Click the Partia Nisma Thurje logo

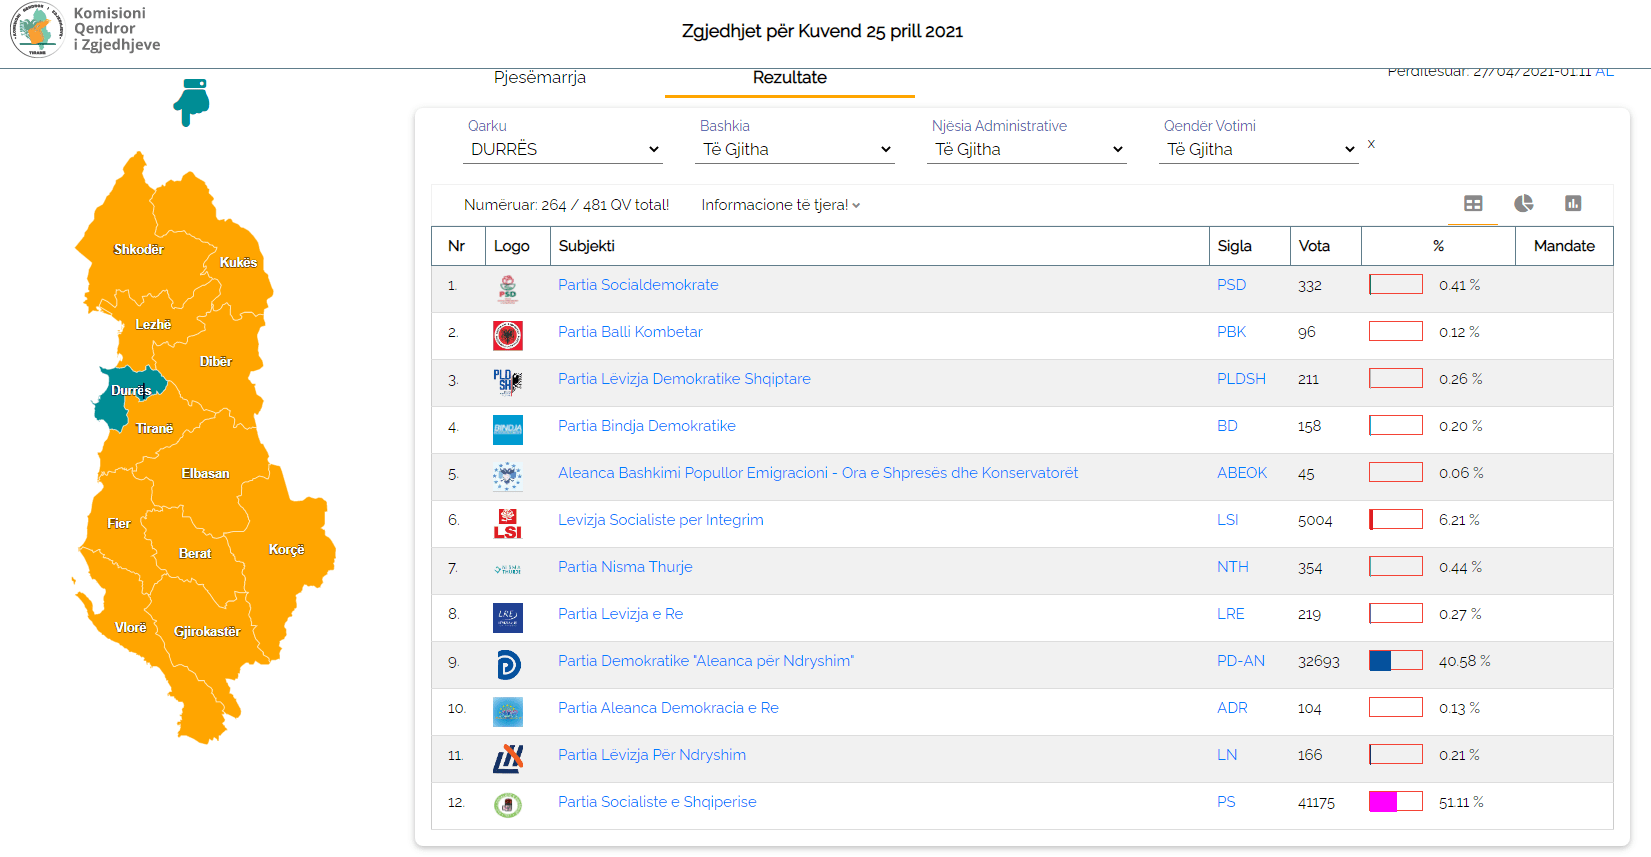508,570
